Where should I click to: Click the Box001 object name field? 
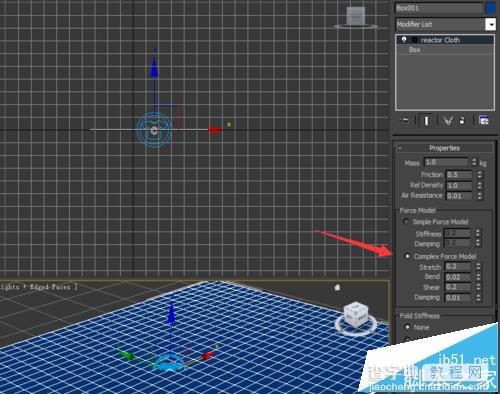439,8
